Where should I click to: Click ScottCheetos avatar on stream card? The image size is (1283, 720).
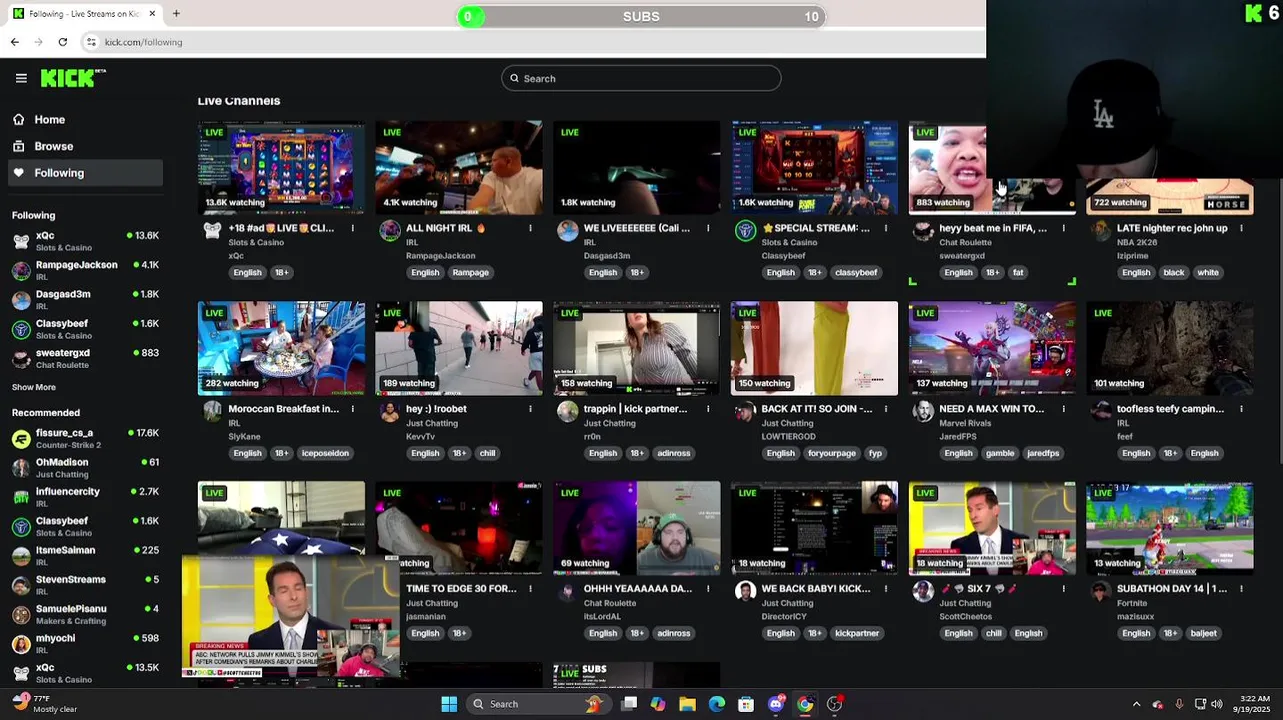[923, 591]
